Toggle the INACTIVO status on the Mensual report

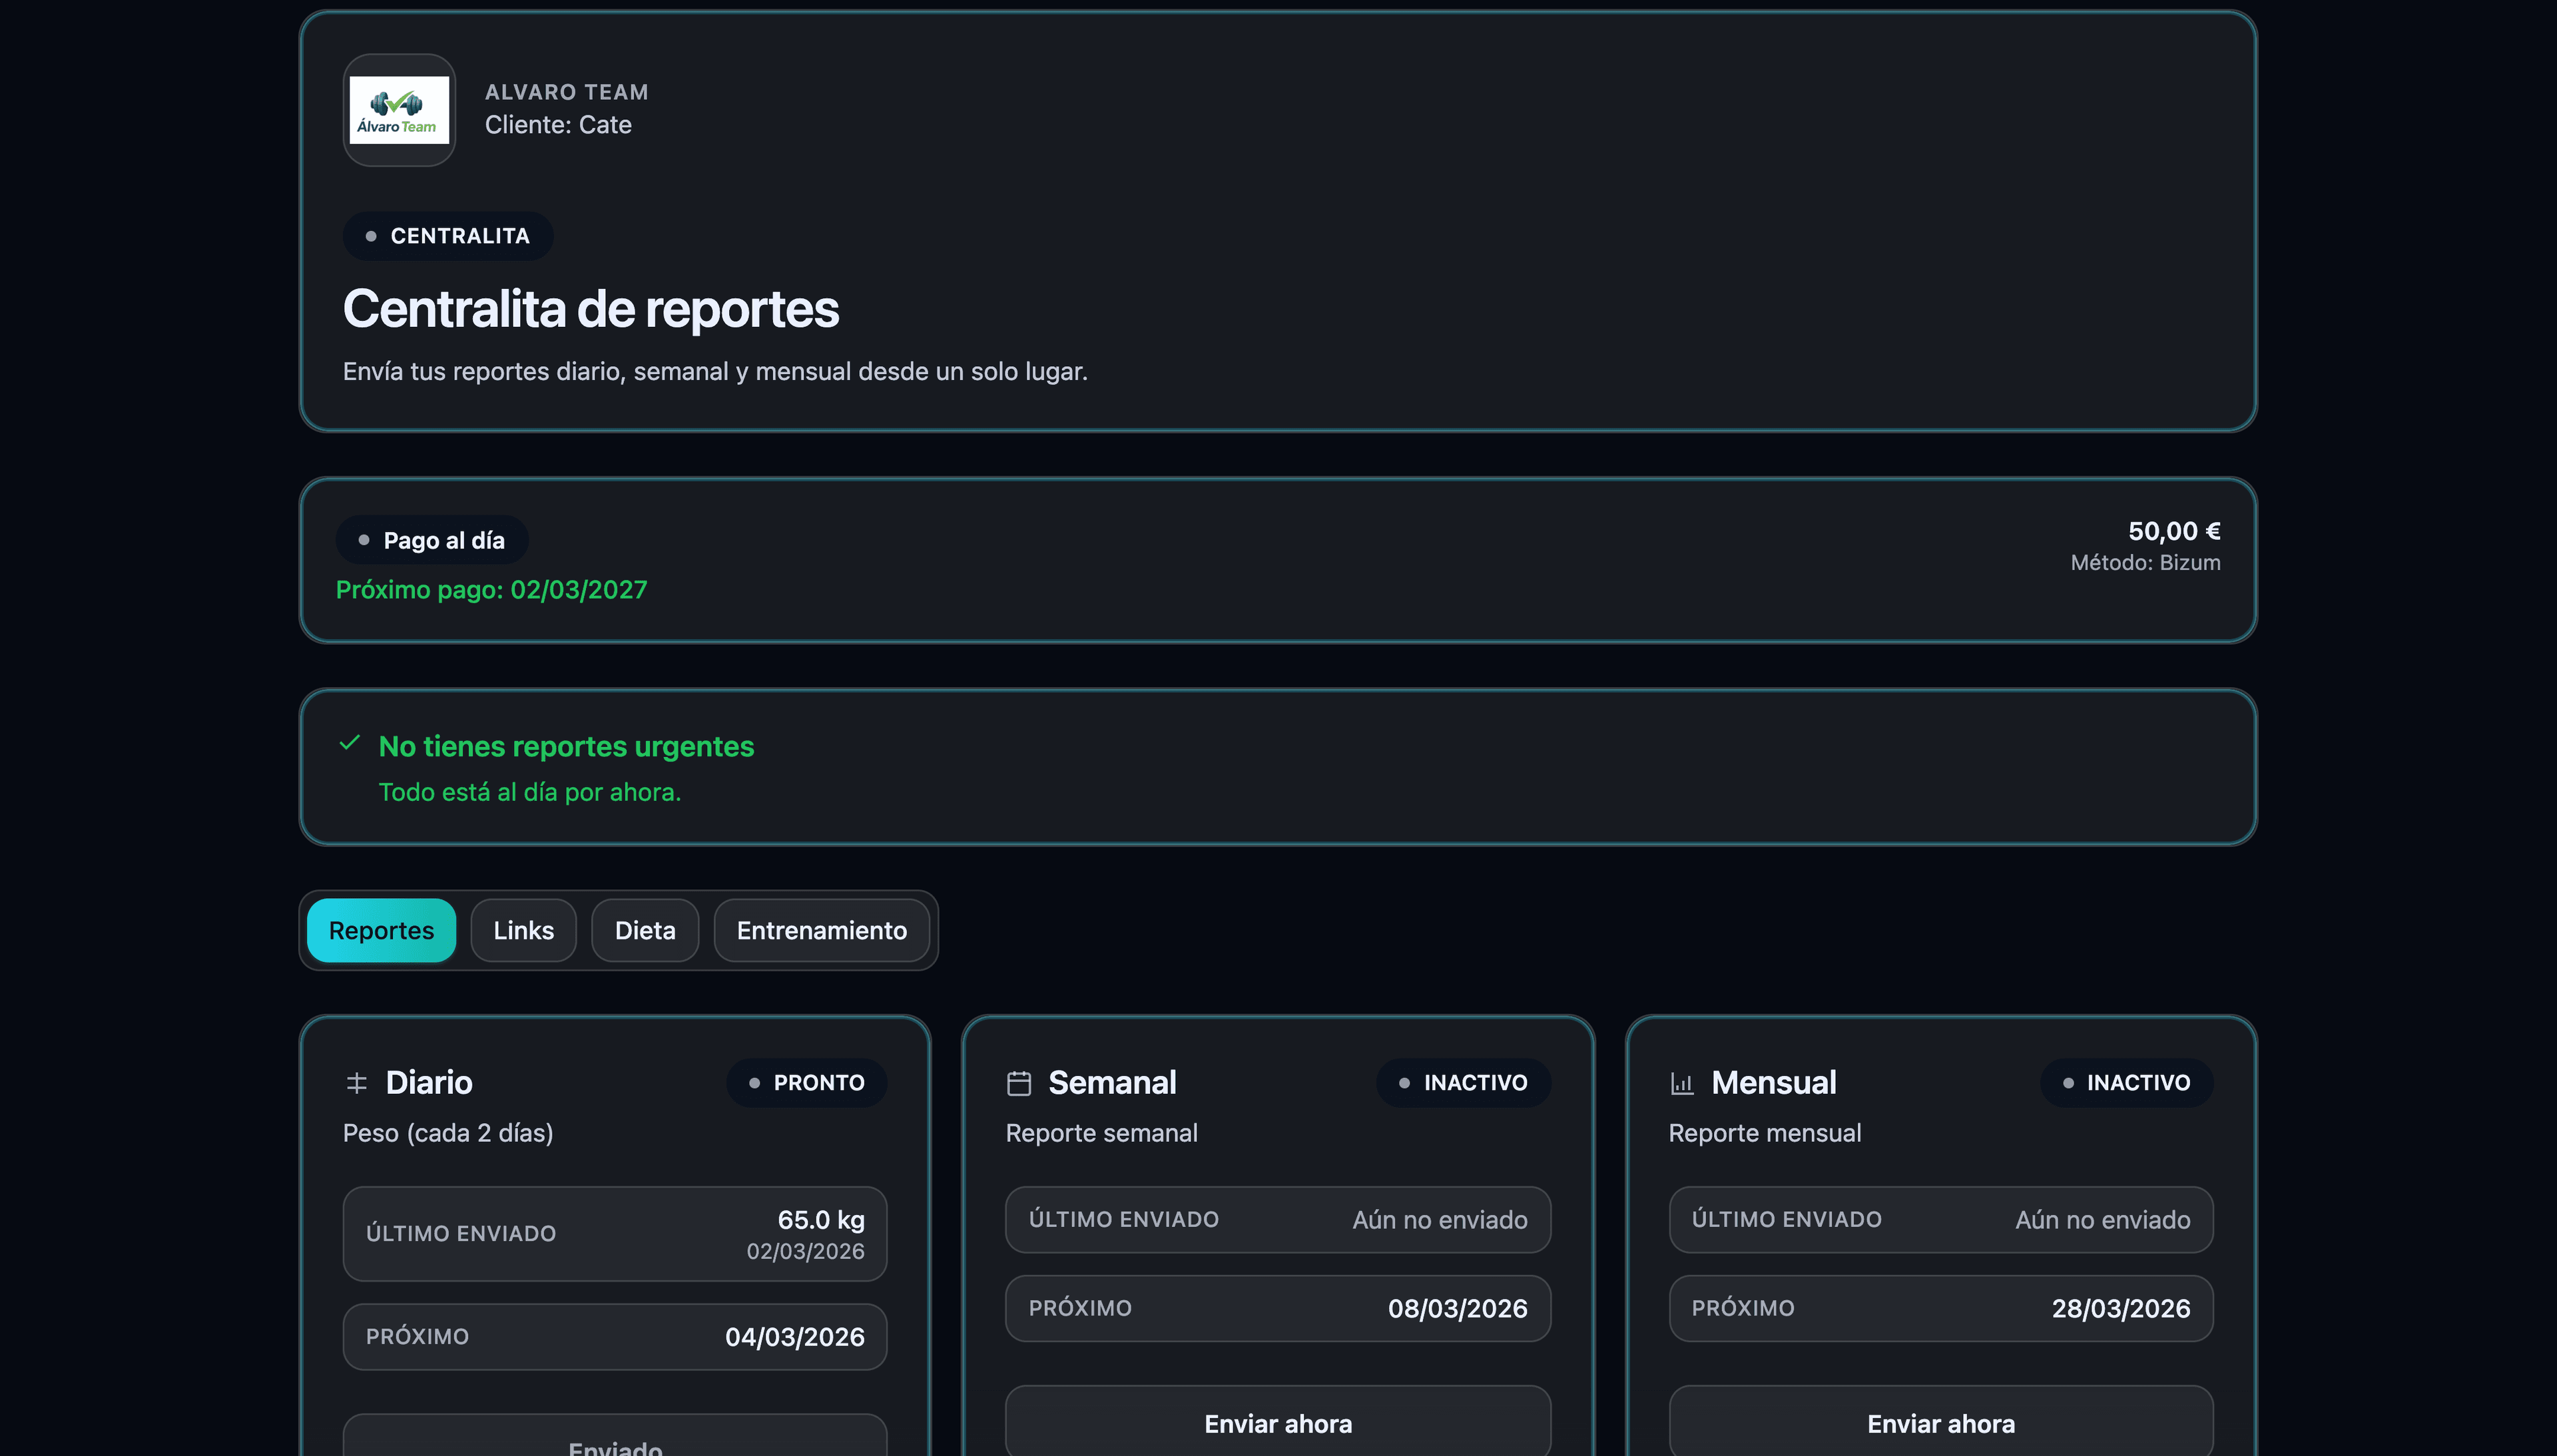2126,1083
